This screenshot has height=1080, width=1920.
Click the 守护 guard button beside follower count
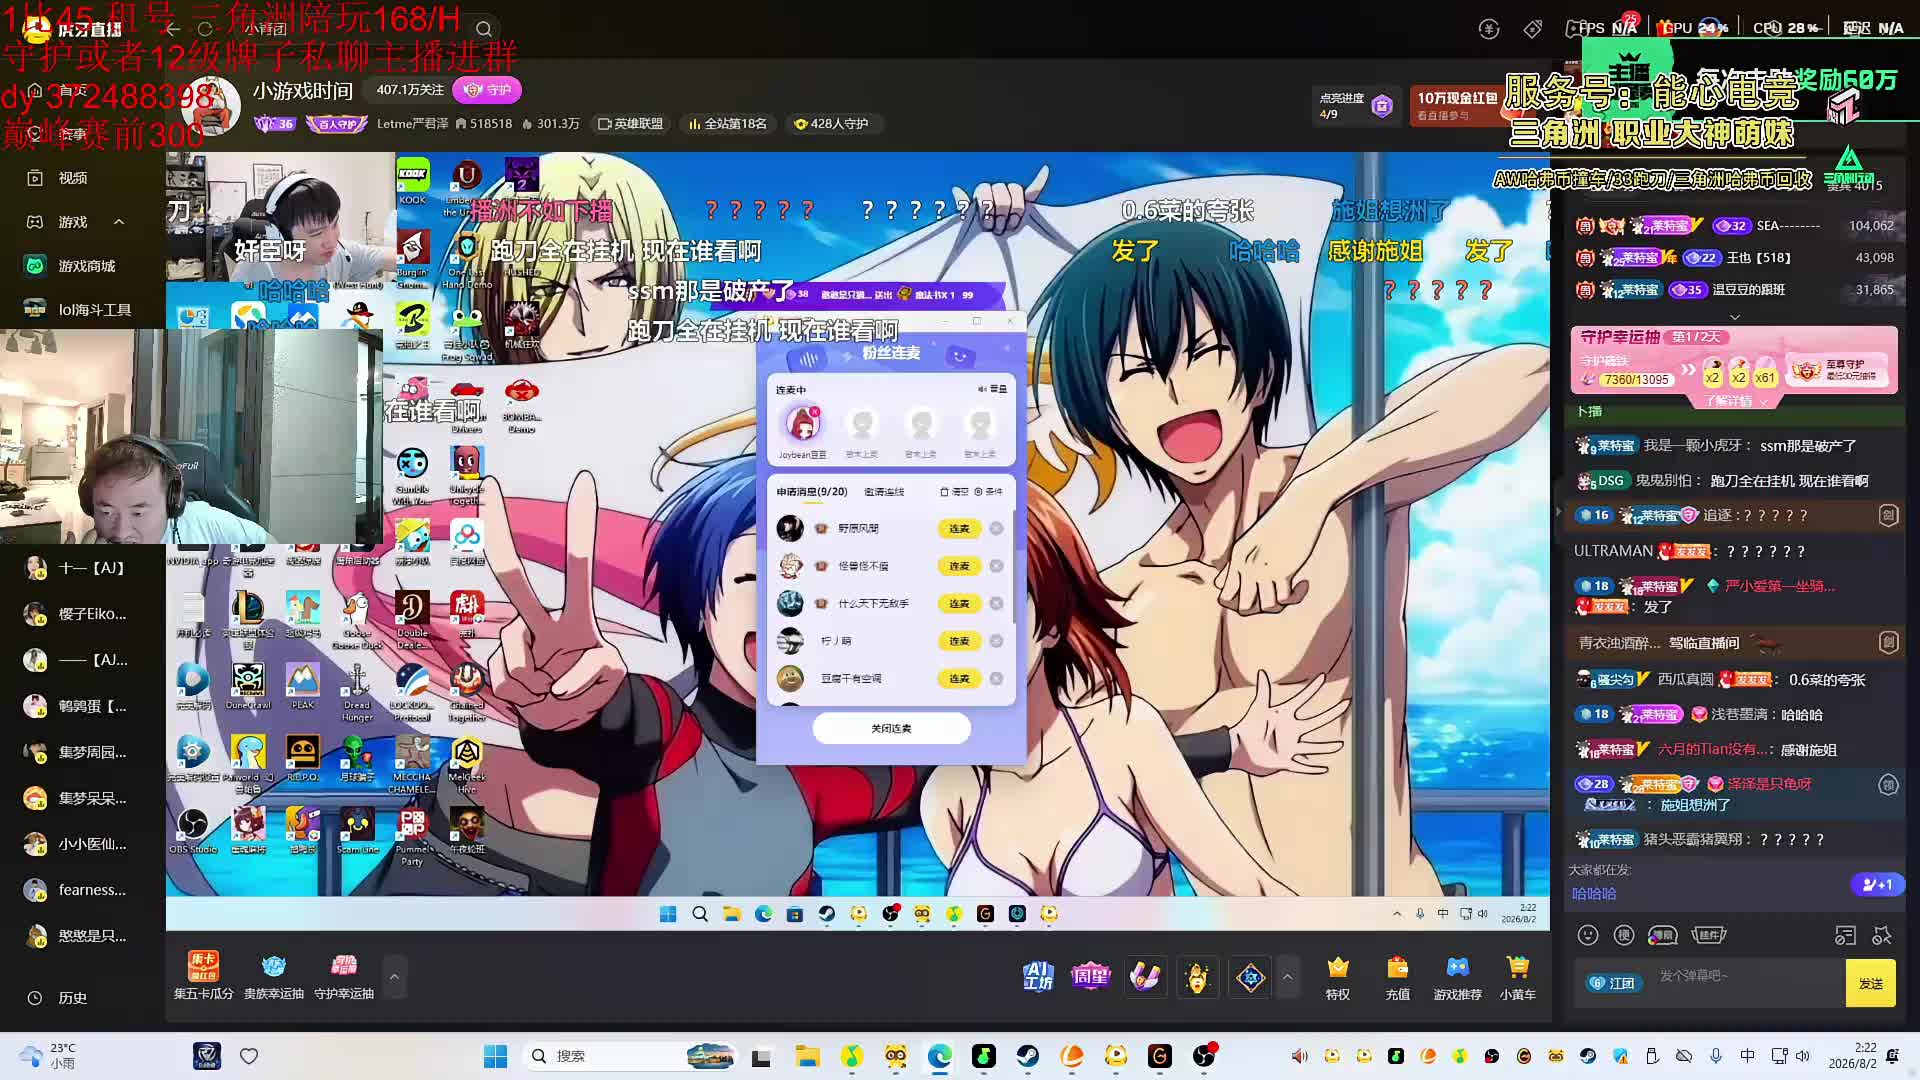point(487,90)
